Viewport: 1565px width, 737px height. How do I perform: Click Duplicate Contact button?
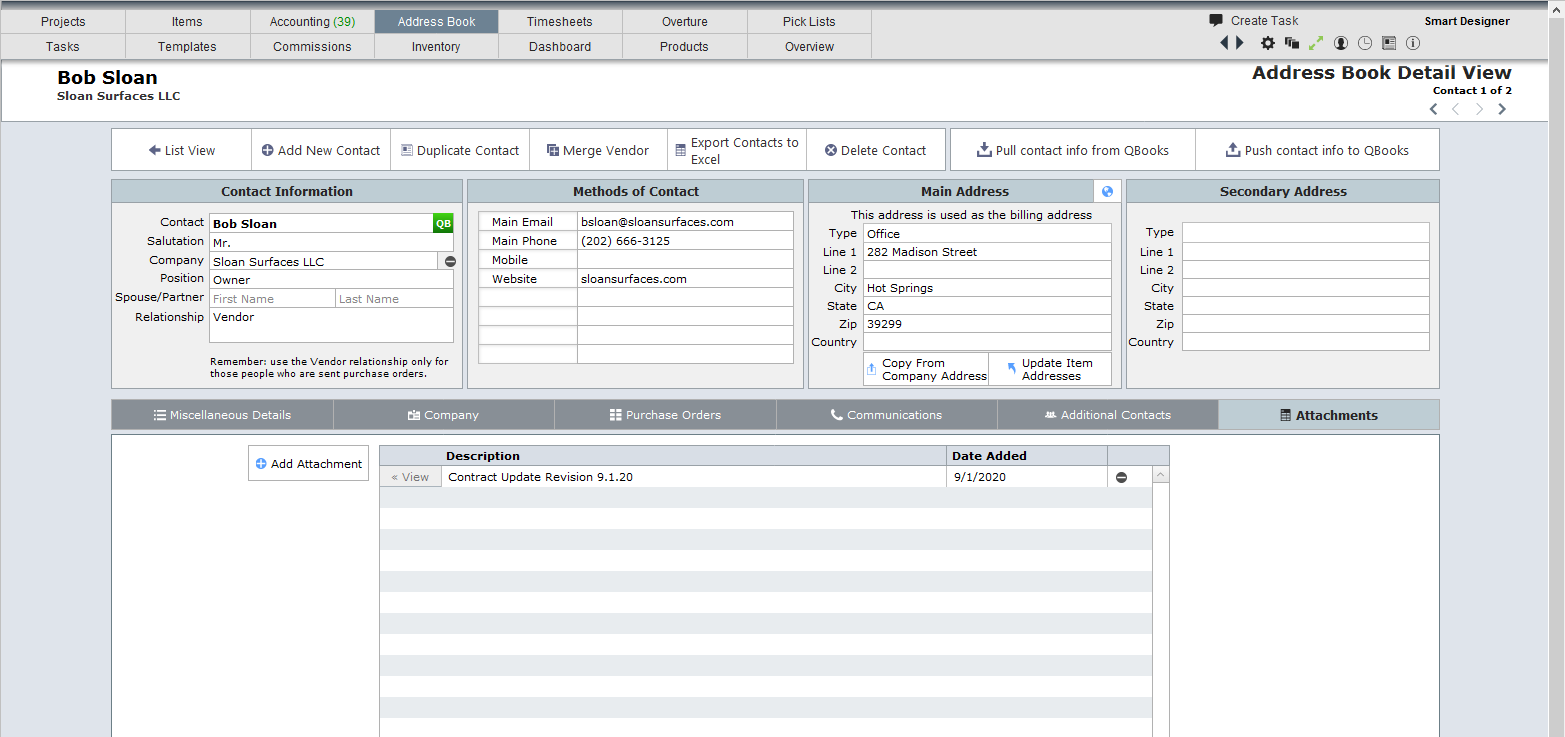pyautogui.click(x=460, y=150)
